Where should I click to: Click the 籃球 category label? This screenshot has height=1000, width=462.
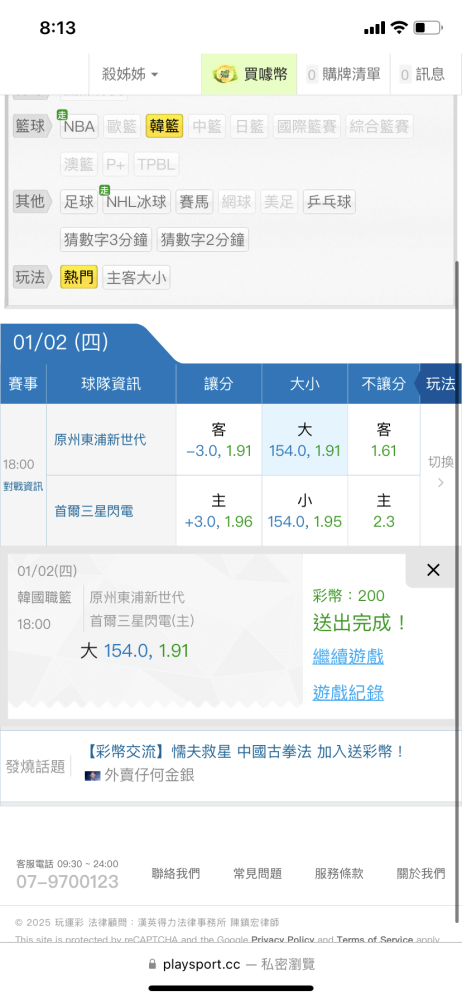click(x=32, y=126)
